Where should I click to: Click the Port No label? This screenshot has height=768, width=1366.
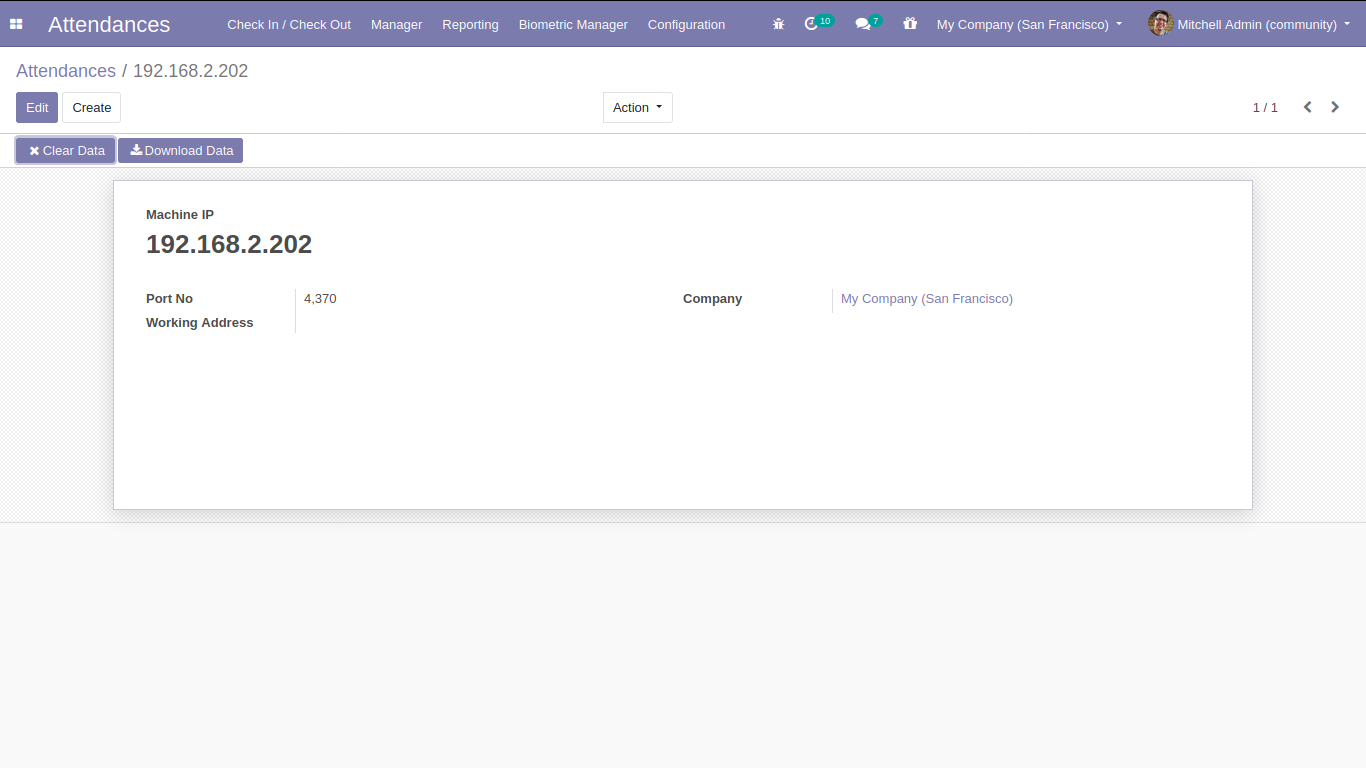point(169,299)
